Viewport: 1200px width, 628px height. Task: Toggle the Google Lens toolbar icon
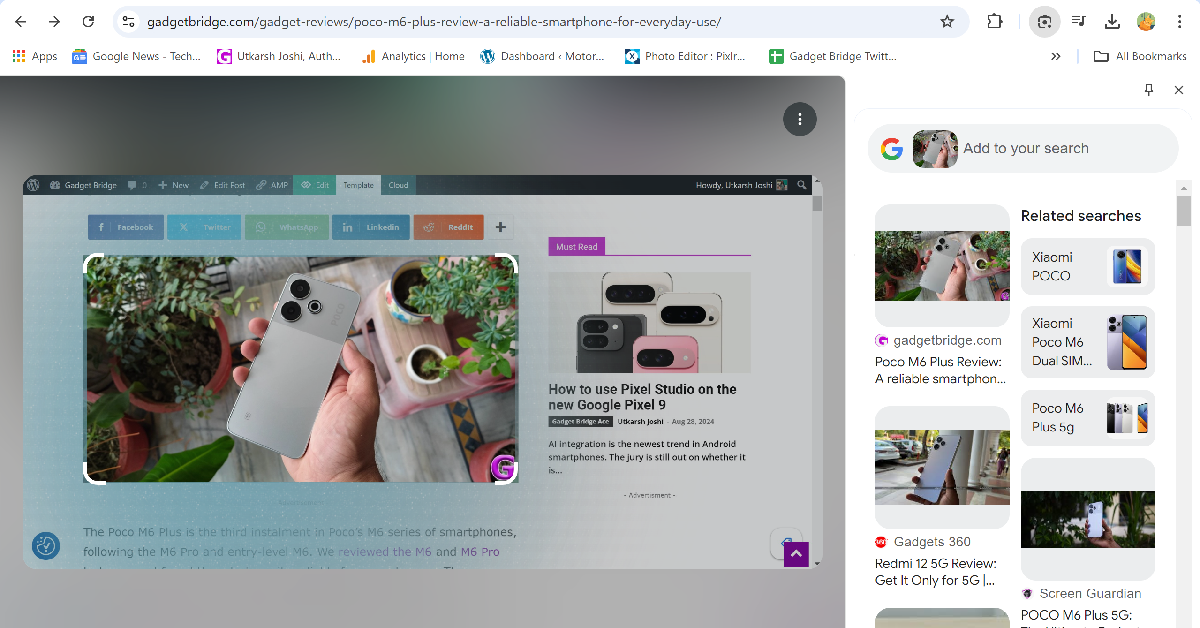coord(1044,21)
